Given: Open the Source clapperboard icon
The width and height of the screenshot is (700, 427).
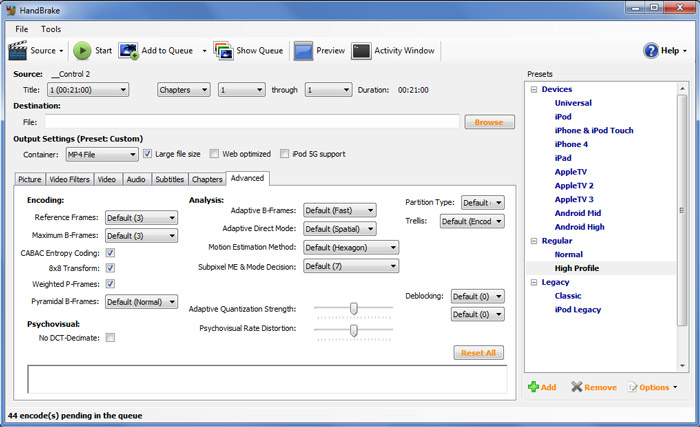Looking at the screenshot, I should [17, 50].
